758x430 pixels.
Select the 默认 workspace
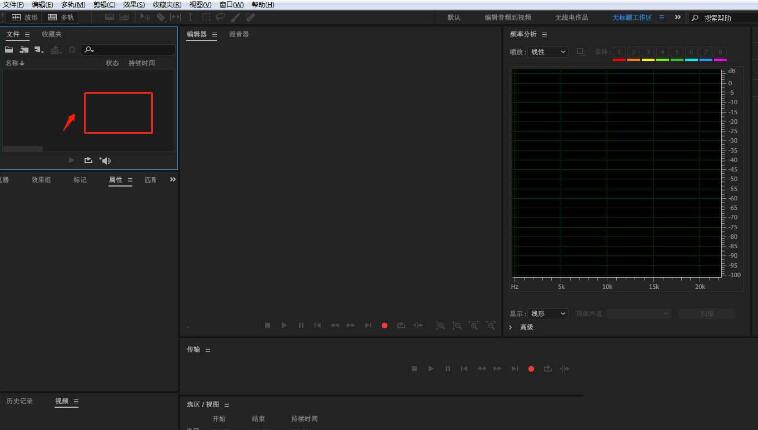[x=453, y=17]
